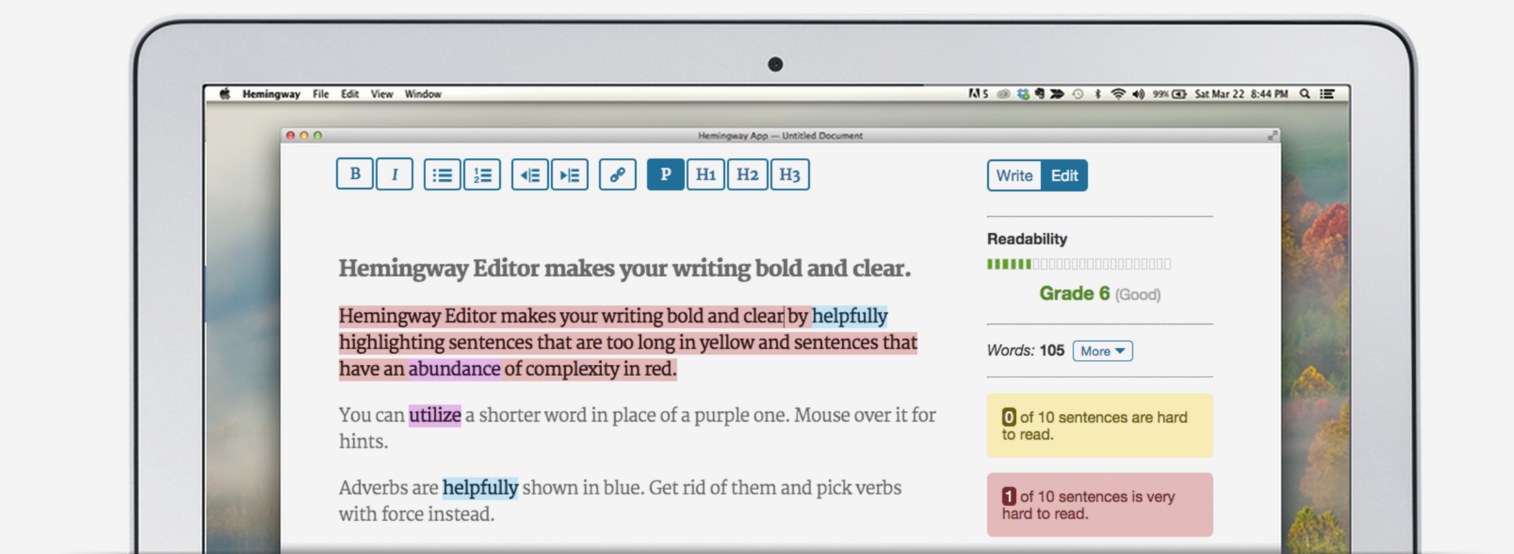Open the Edit menu in menu bar
This screenshot has width=1514, height=554.
coord(350,94)
